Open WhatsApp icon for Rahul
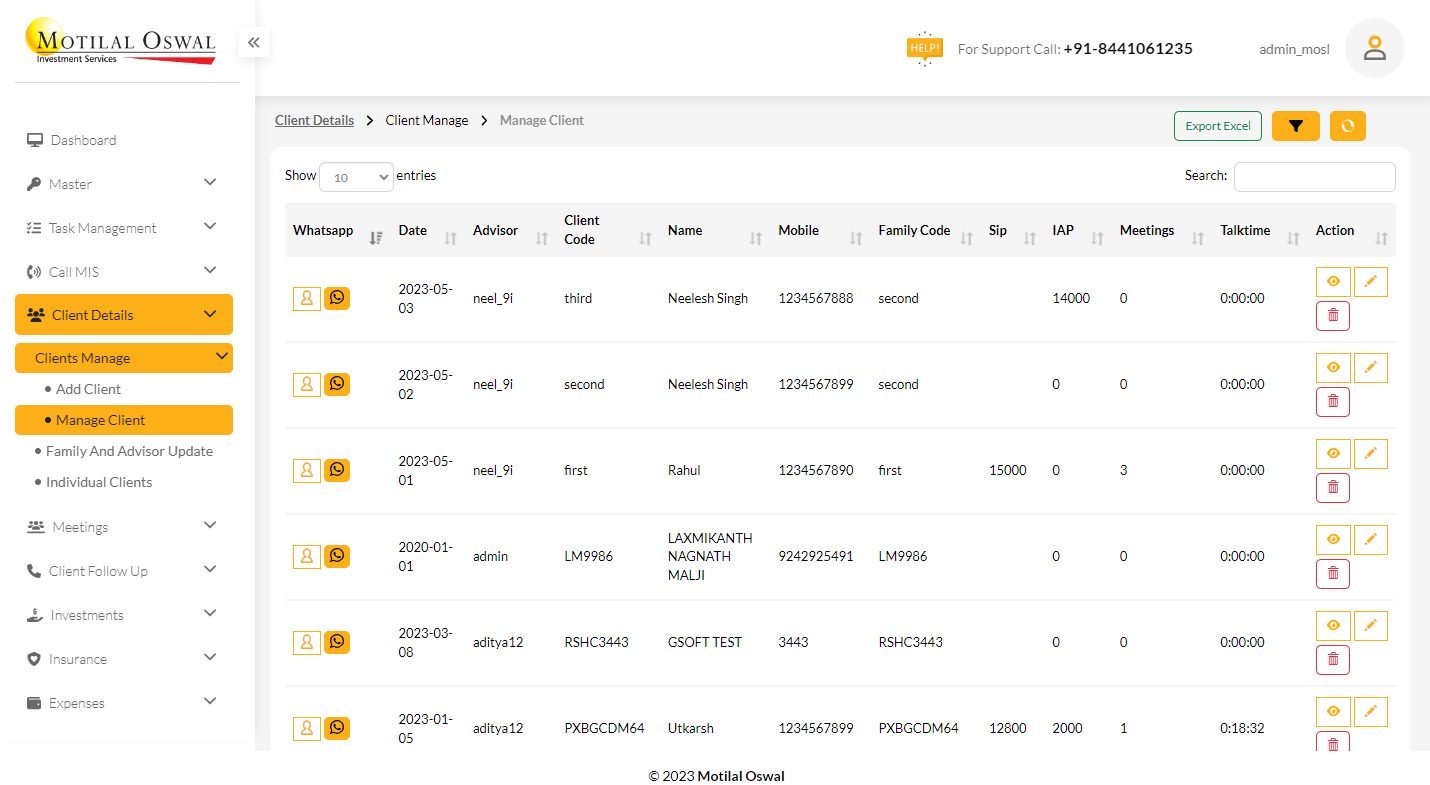The image size is (1430, 785). [337, 470]
